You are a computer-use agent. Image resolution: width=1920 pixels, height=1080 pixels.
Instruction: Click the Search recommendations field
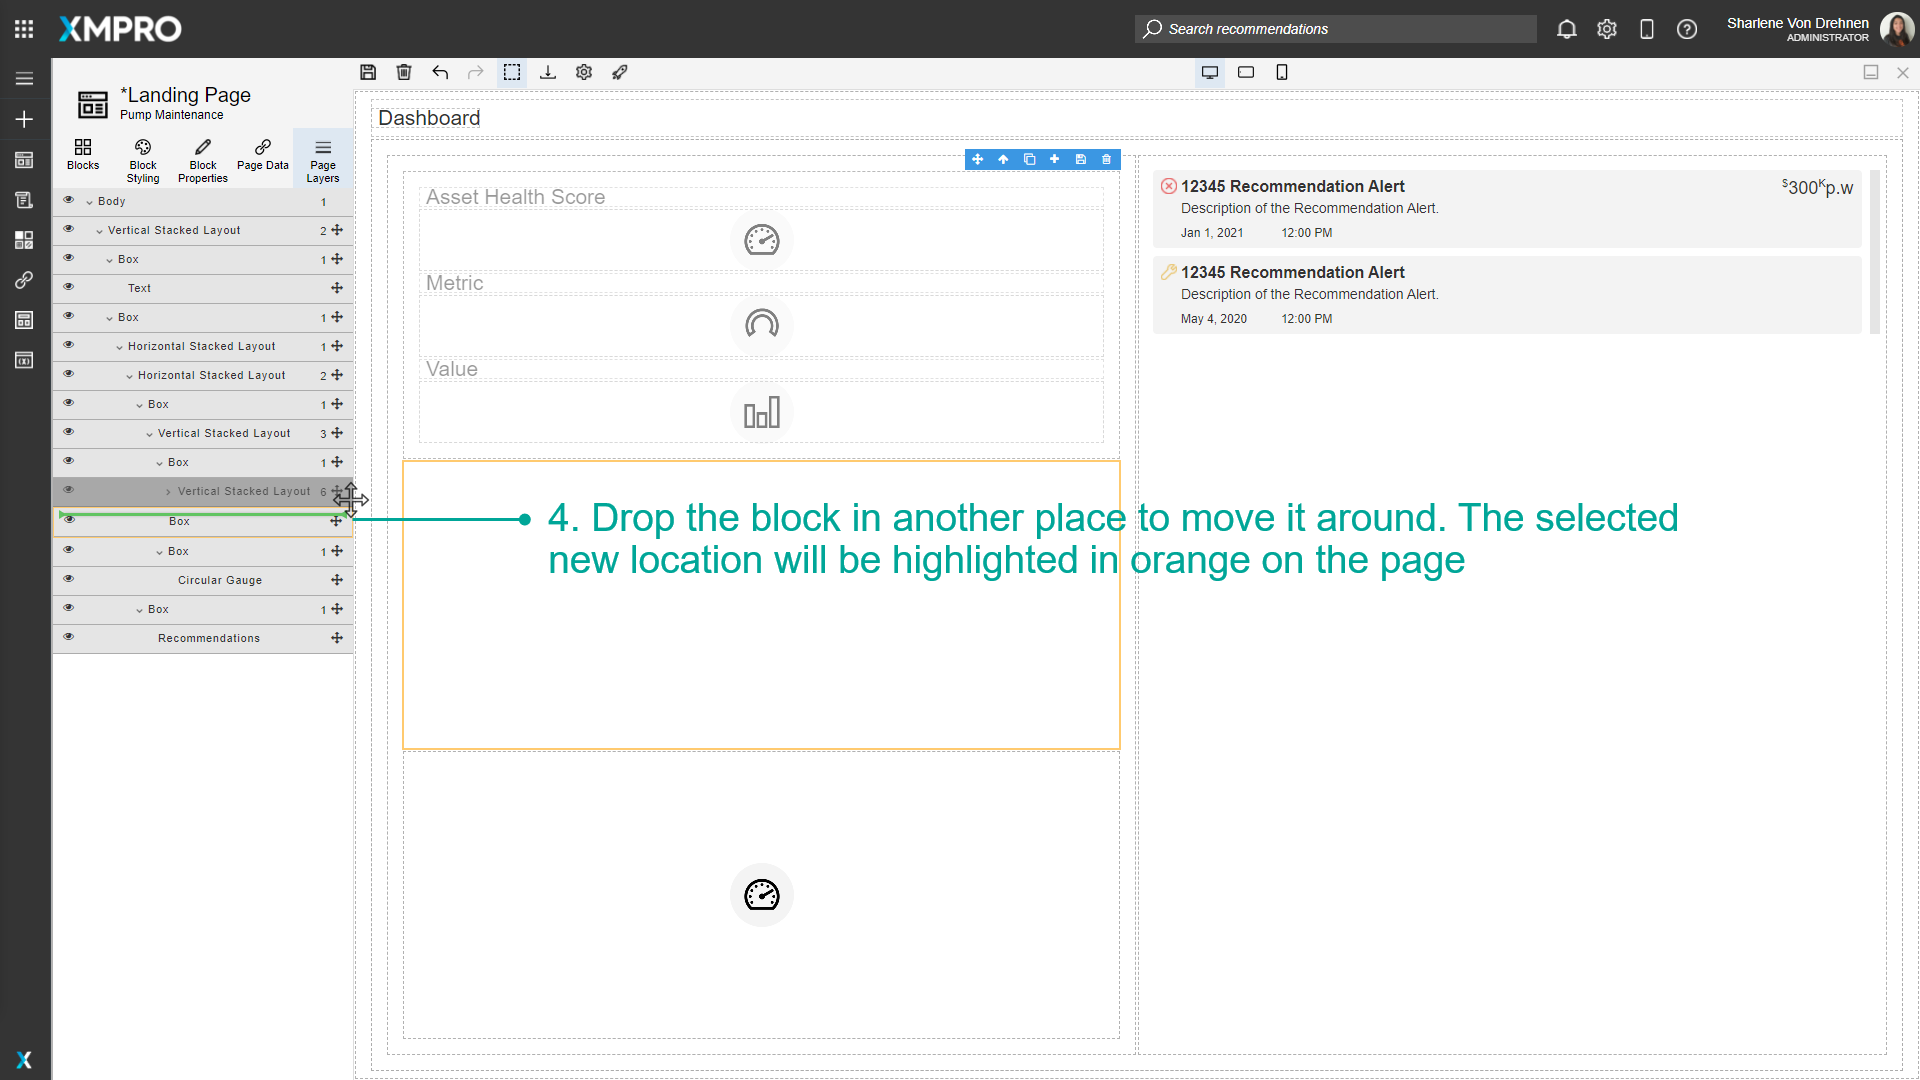pyautogui.click(x=1335, y=29)
